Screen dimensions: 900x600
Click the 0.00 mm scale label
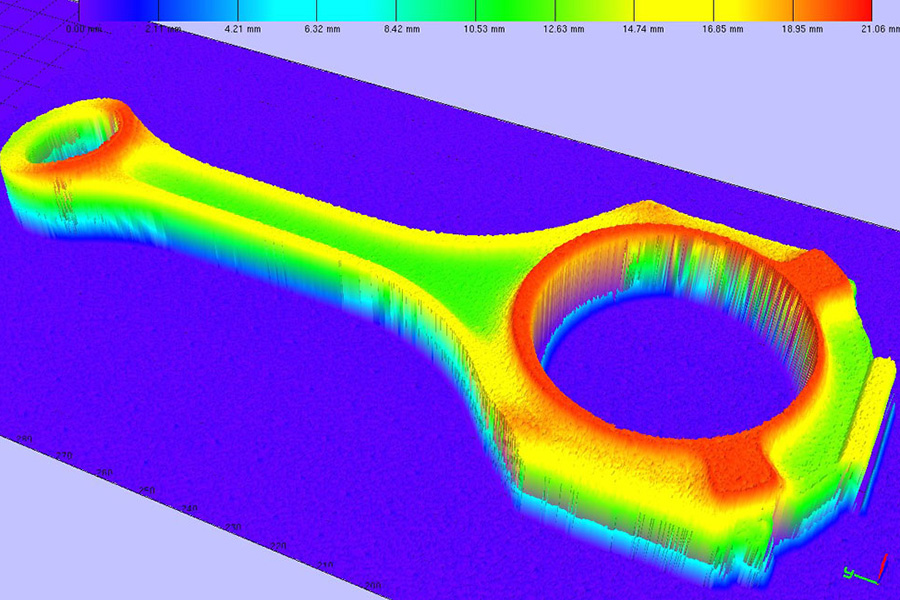pyautogui.click(x=82, y=29)
